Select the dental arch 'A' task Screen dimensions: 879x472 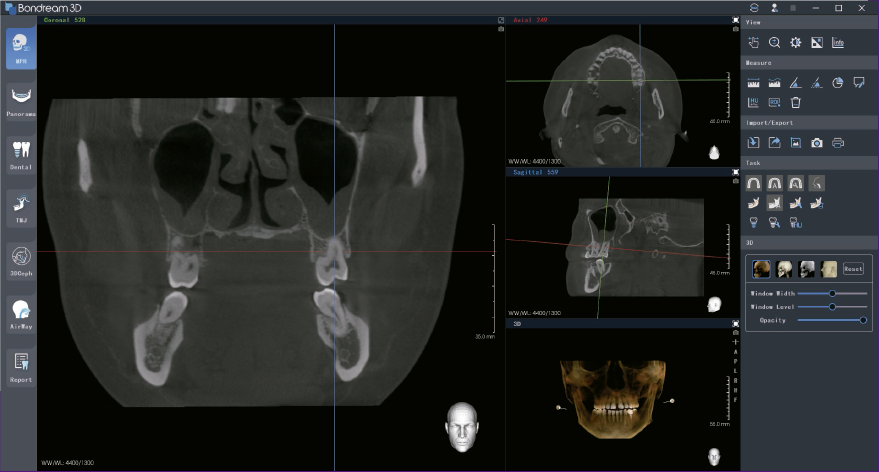tap(774, 183)
